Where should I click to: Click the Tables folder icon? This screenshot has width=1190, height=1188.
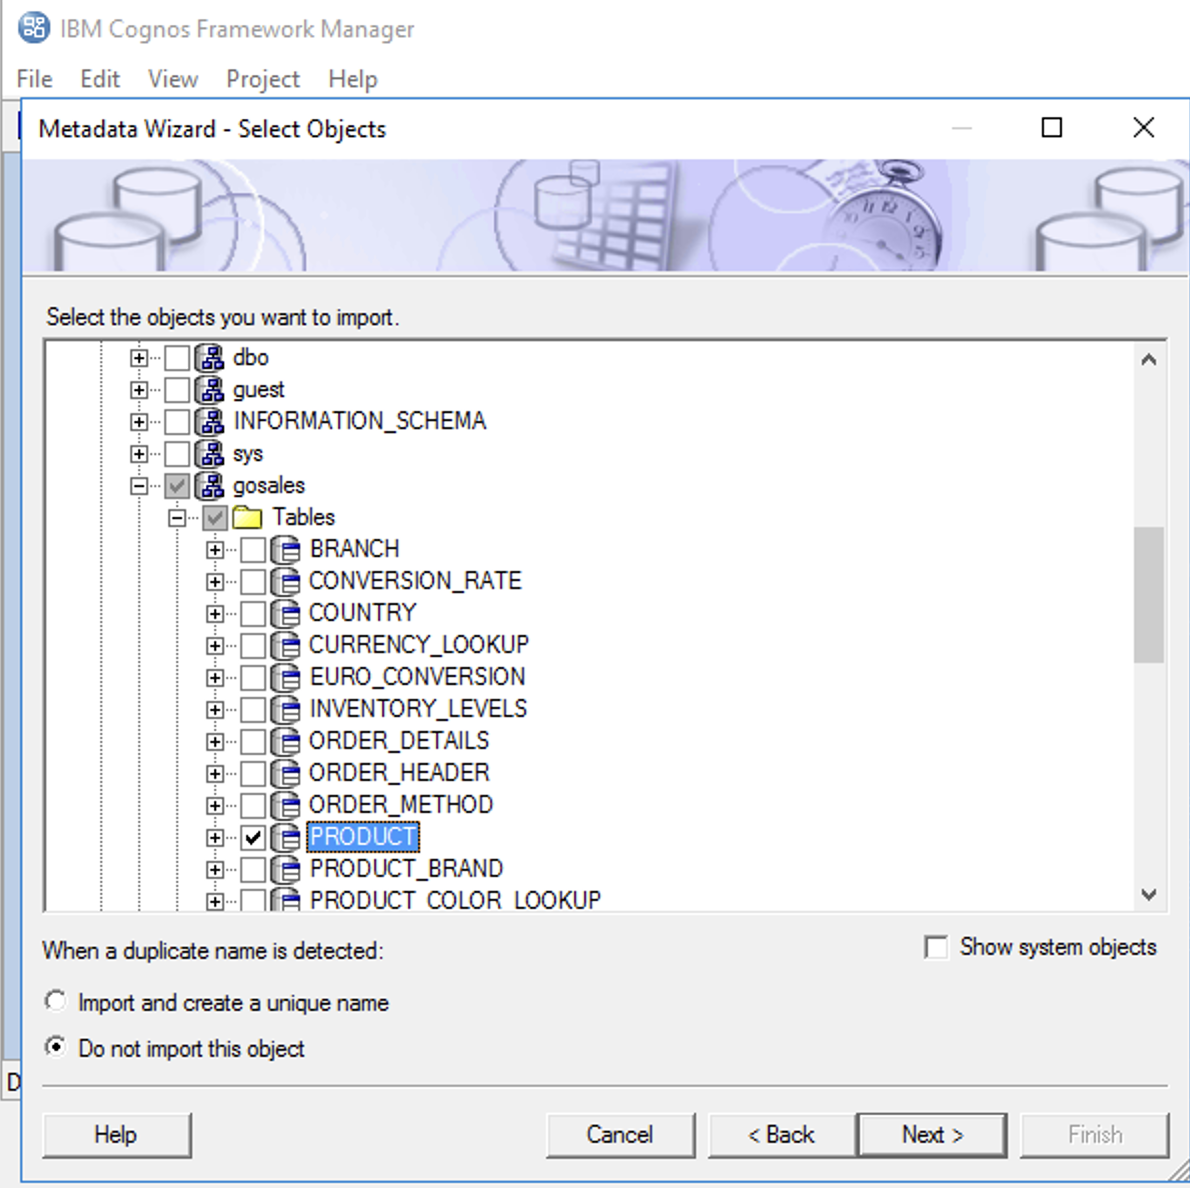click(x=249, y=517)
